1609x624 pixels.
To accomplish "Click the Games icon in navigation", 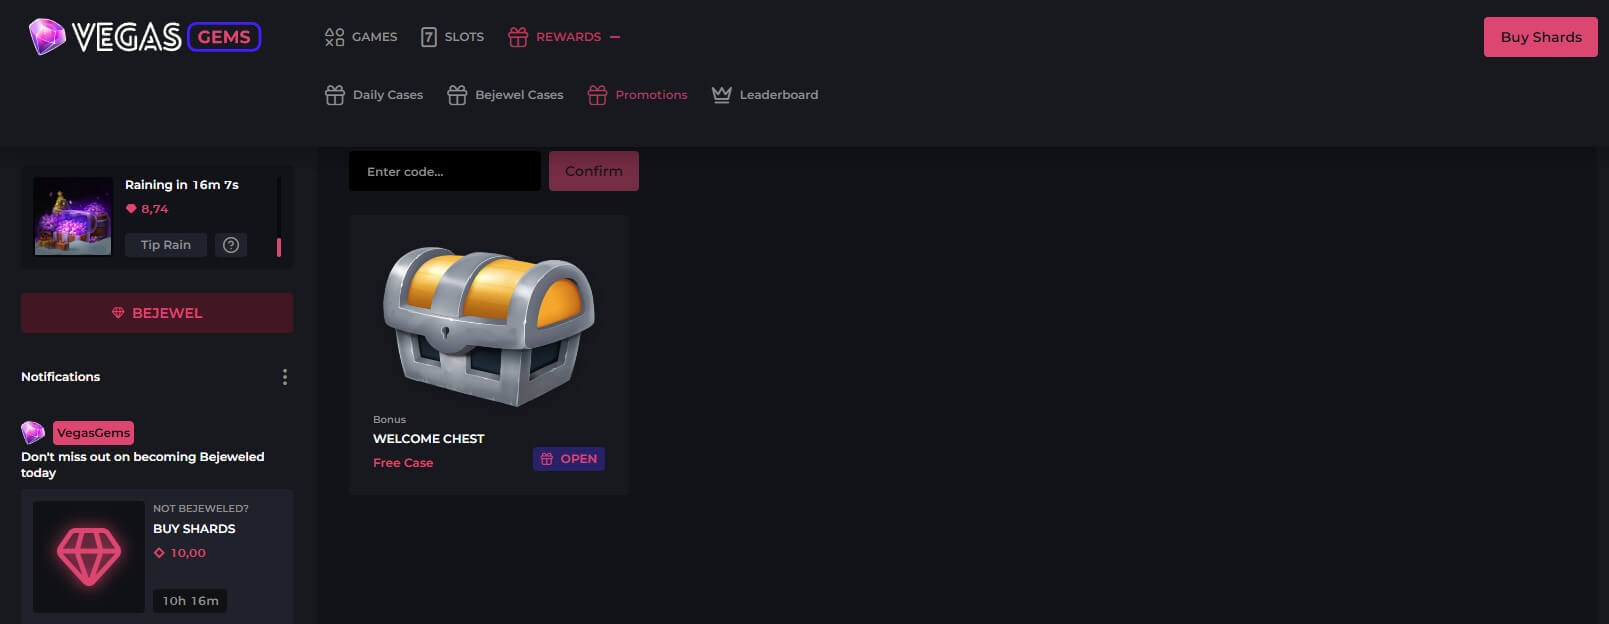I will click(335, 37).
